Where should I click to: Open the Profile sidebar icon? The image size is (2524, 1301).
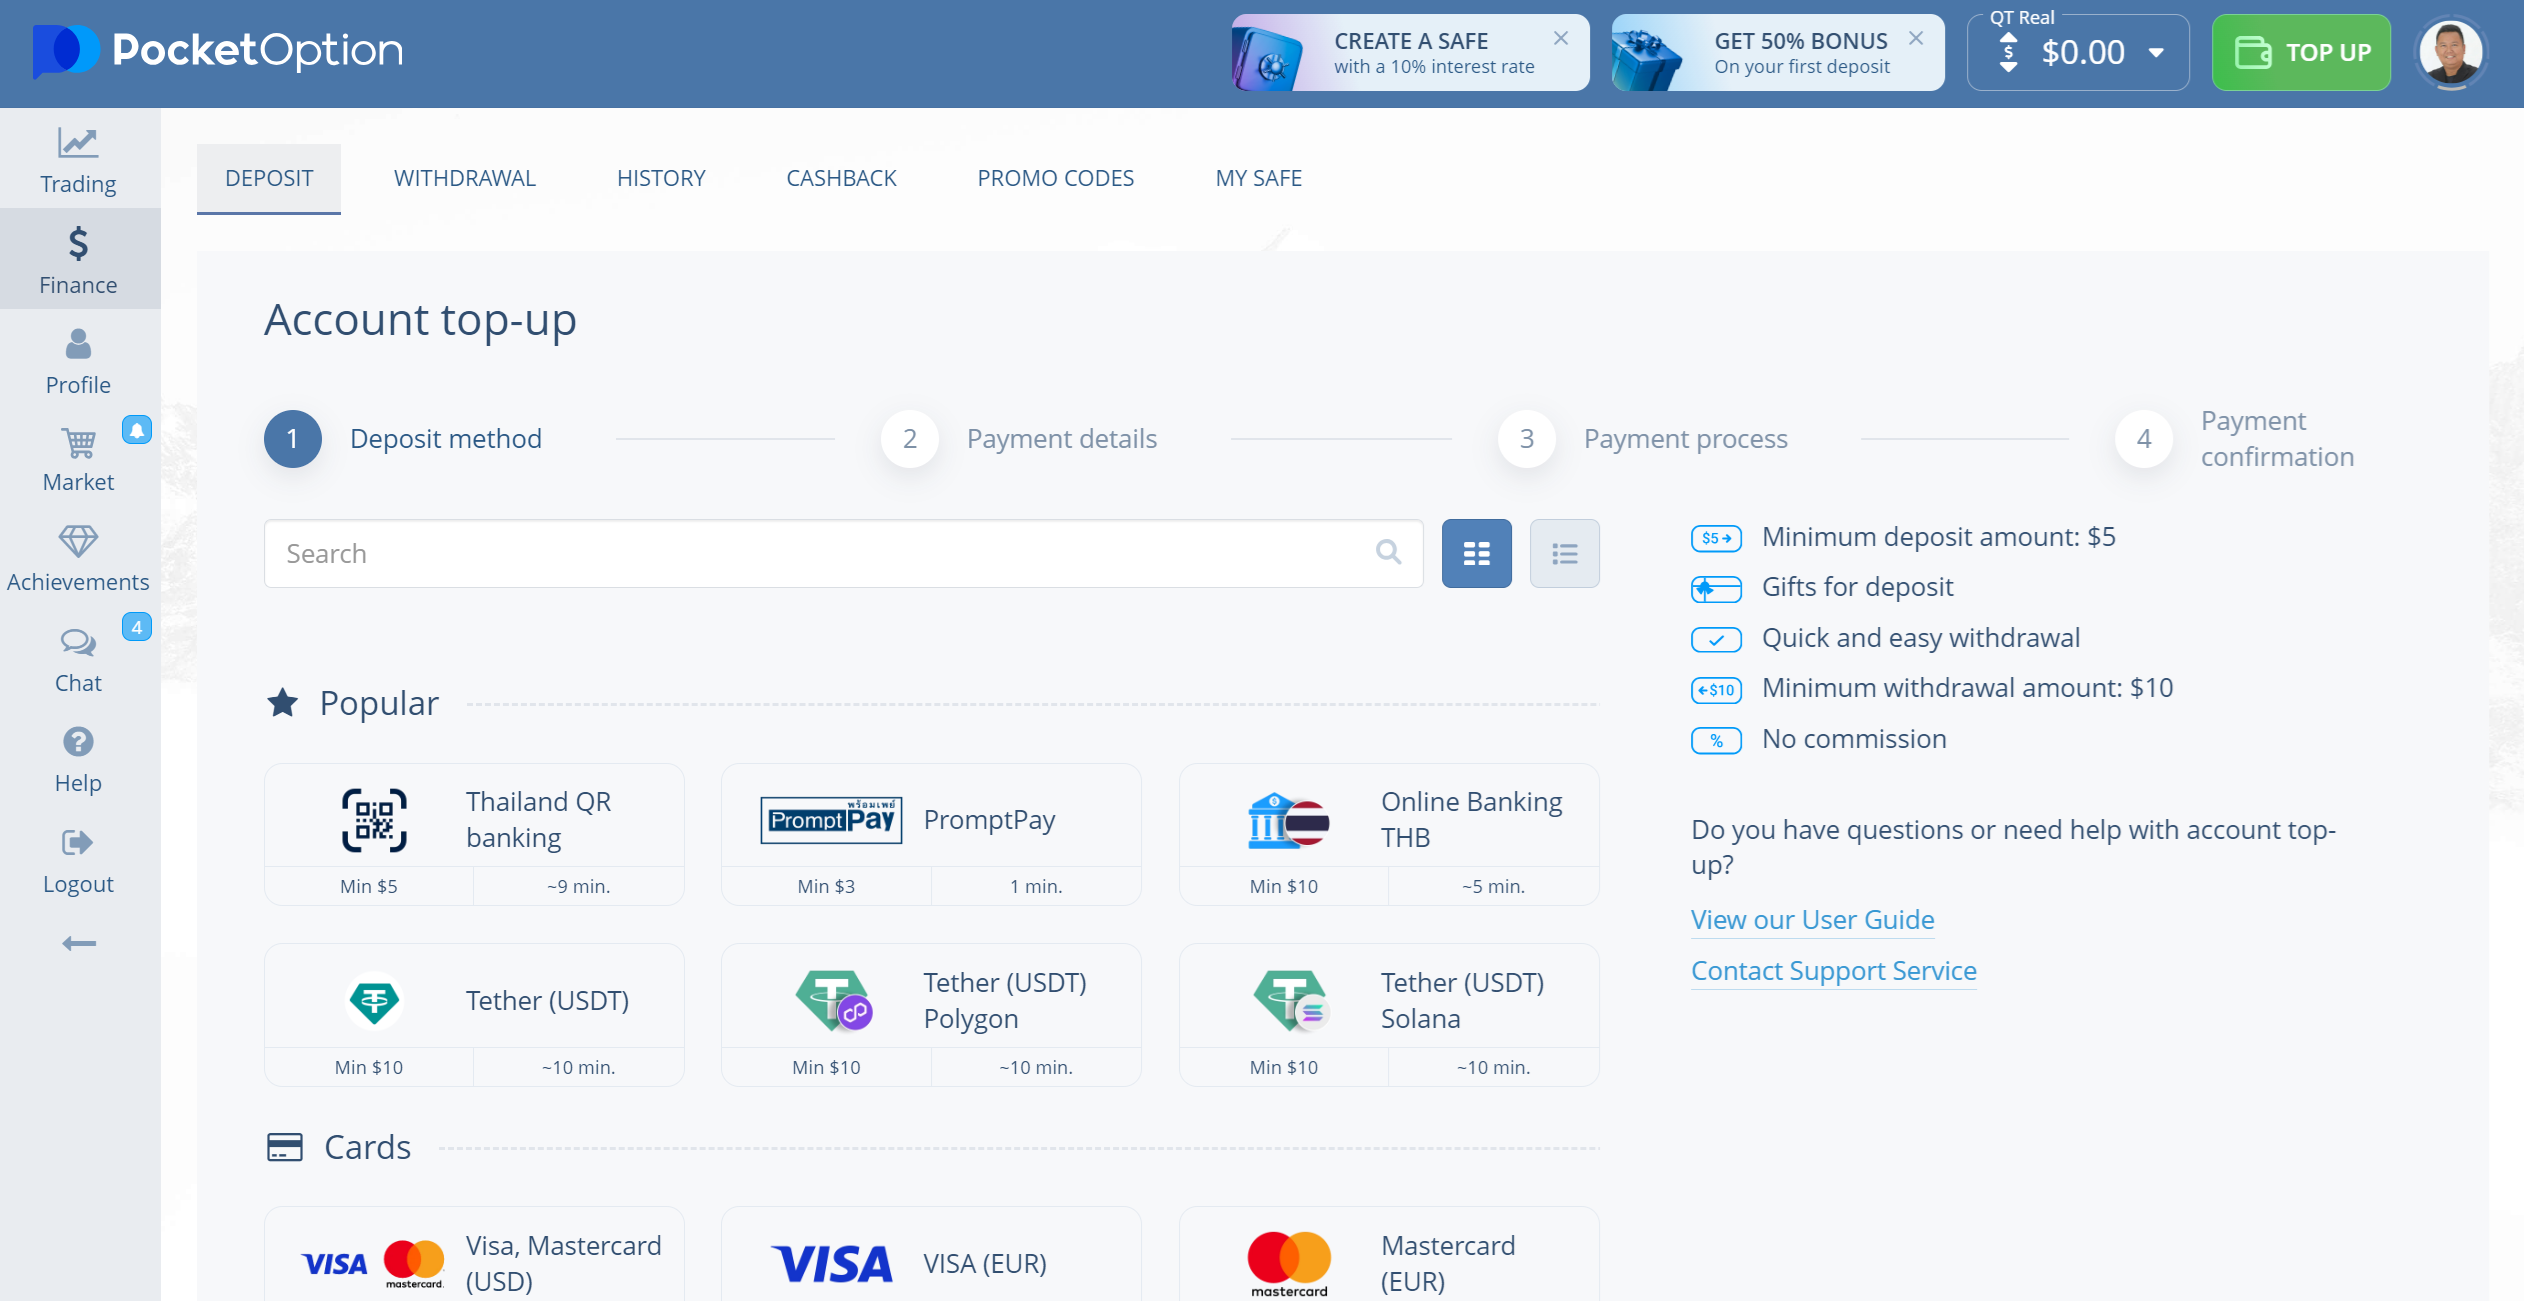[x=78, y=344]
